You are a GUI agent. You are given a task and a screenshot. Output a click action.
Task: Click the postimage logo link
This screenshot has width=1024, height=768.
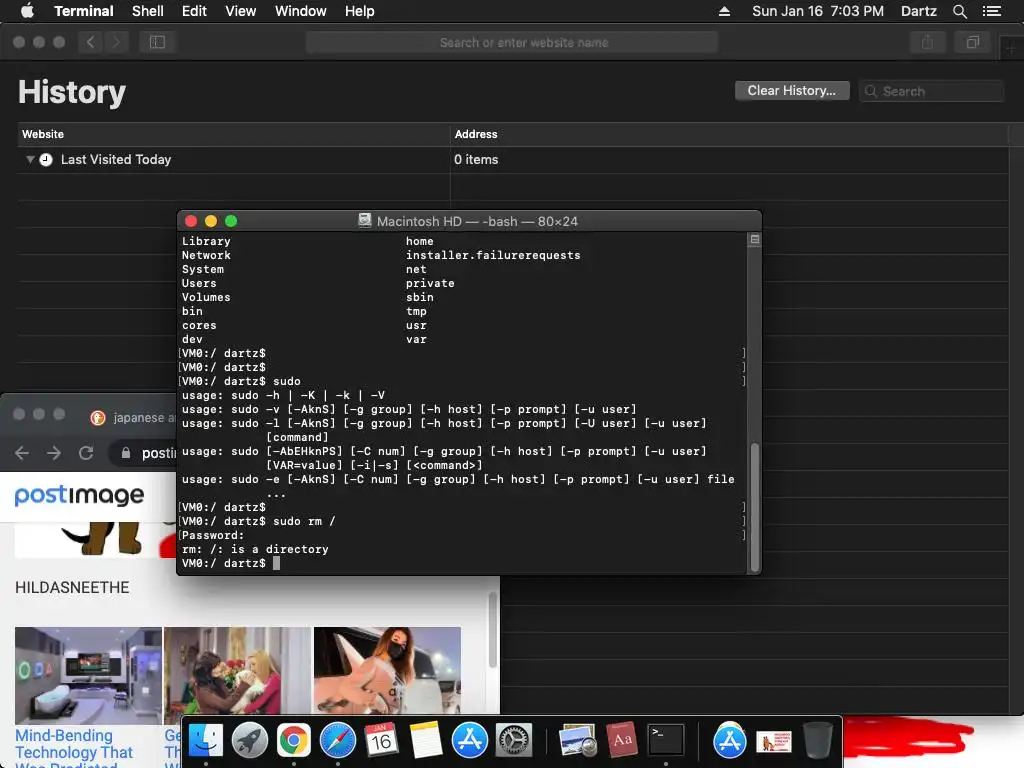[x=79, y=495]
